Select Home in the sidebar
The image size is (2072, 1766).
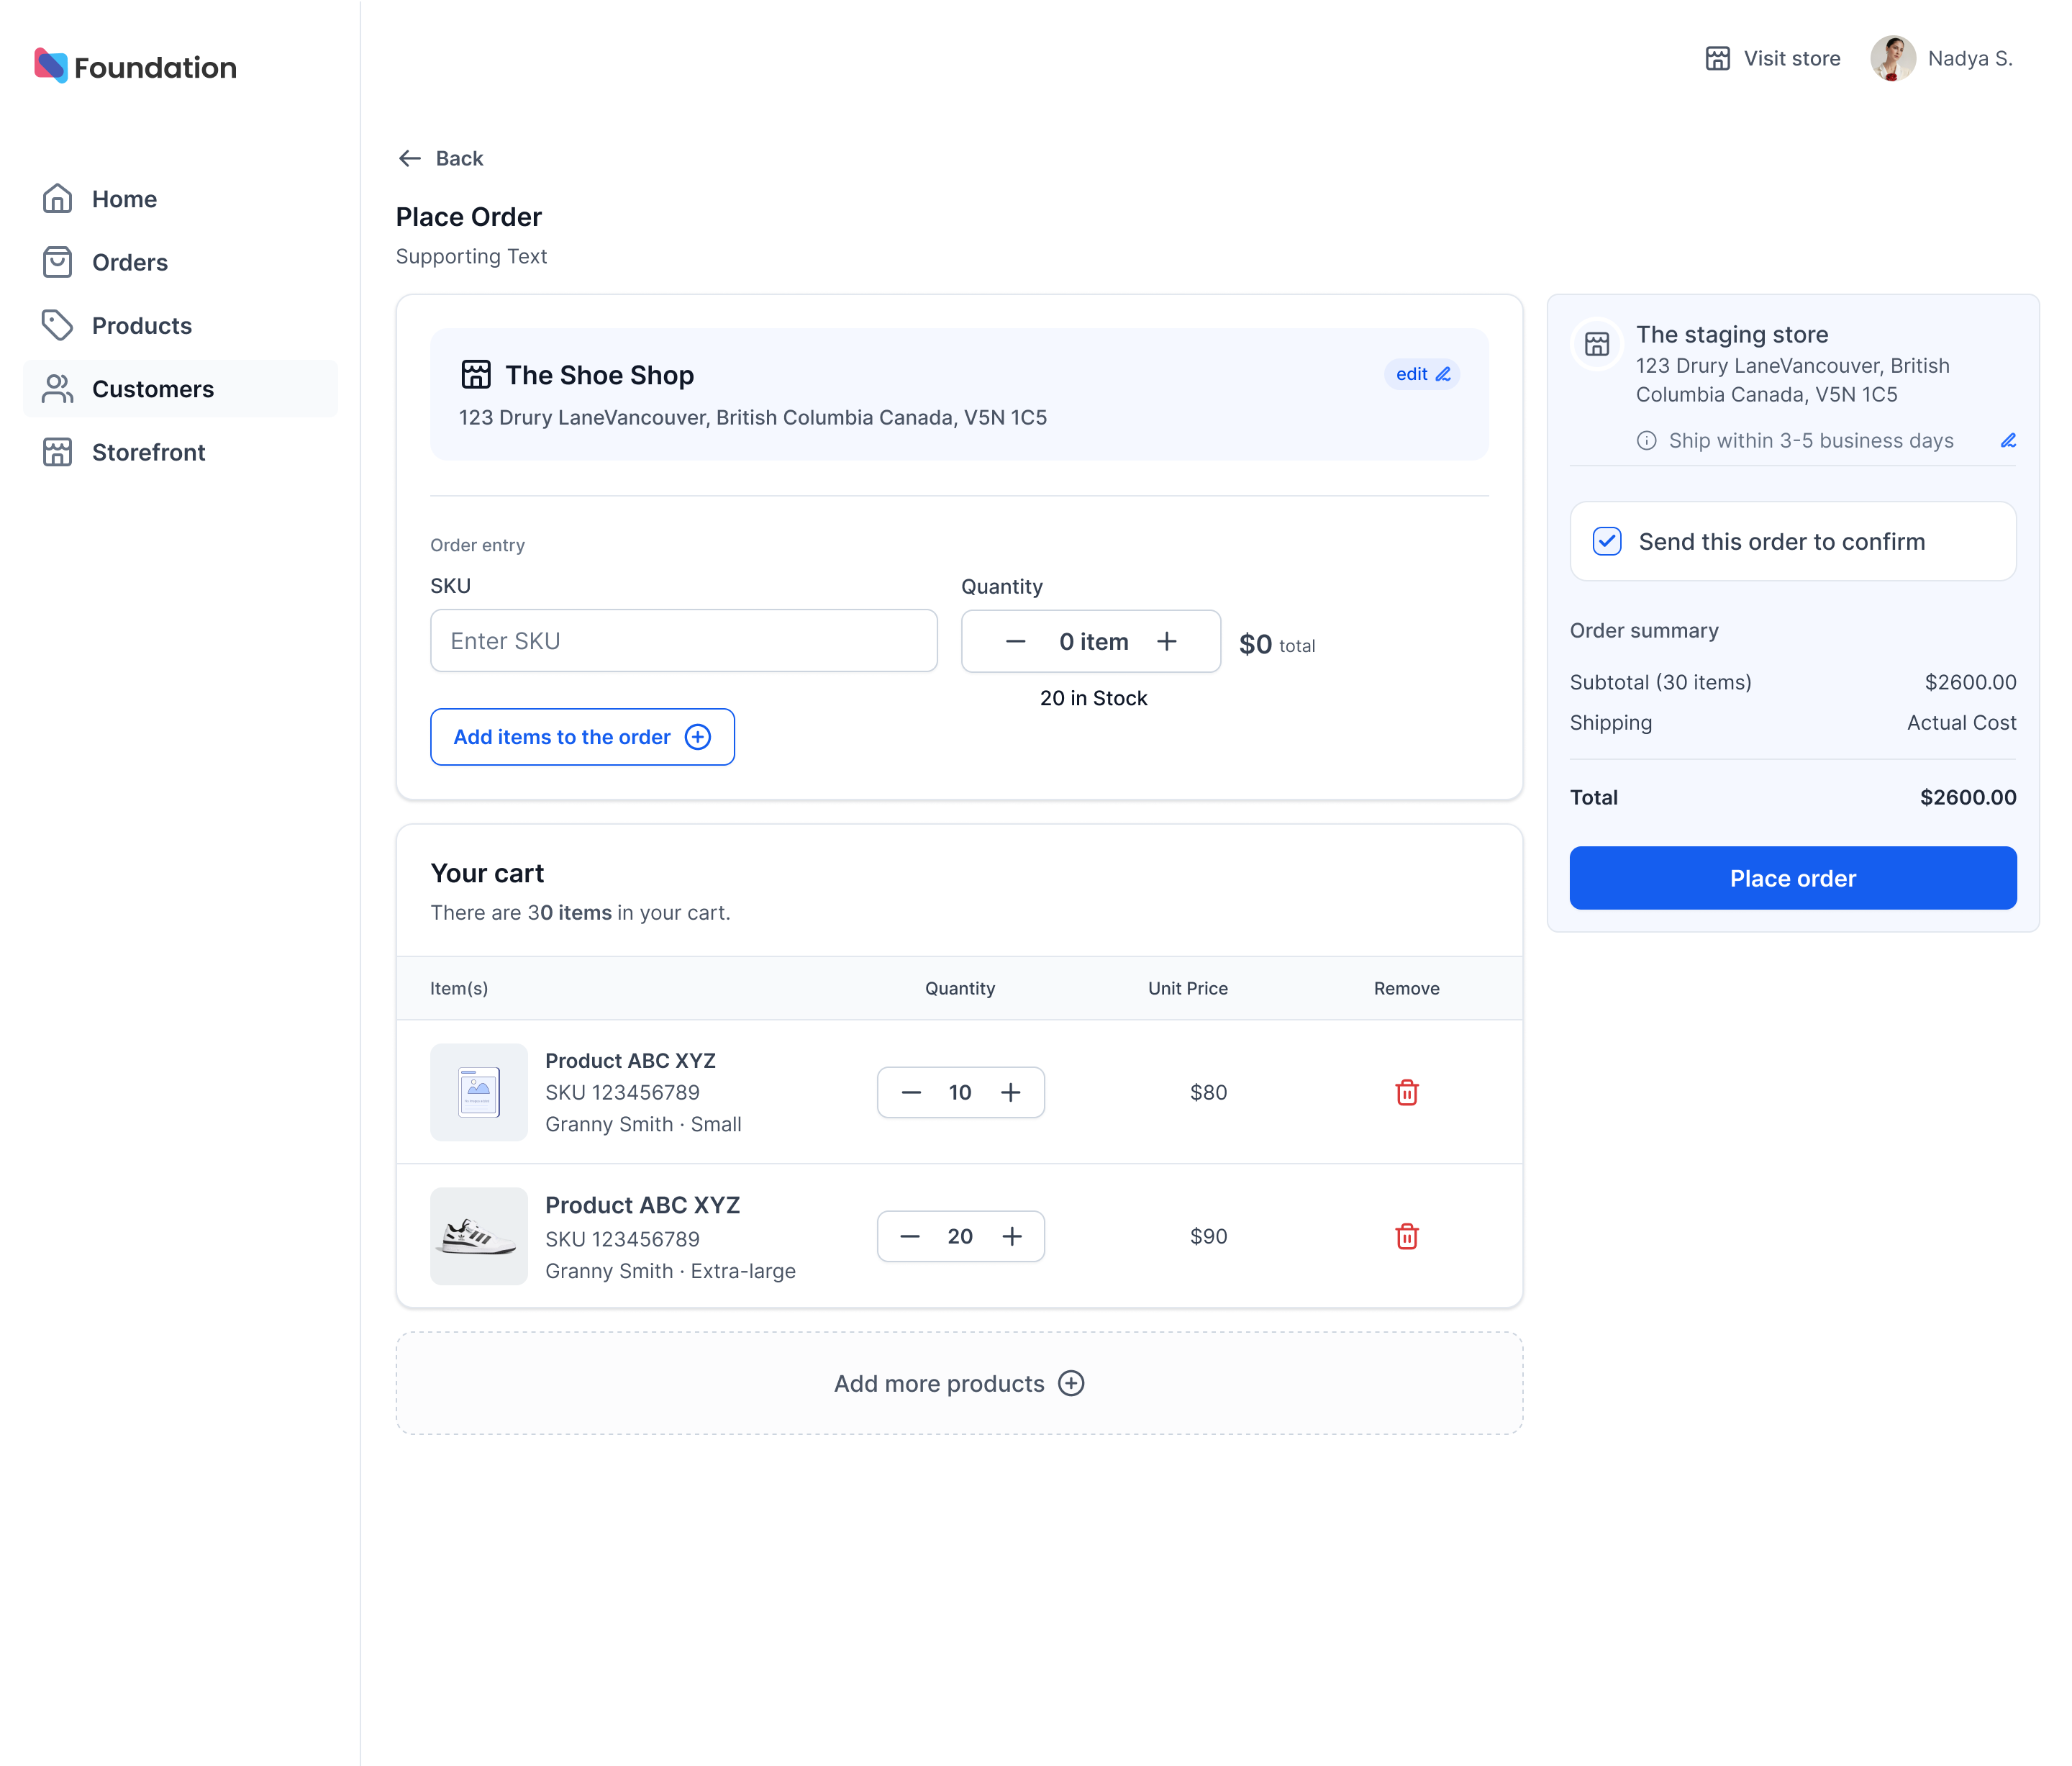tap(123, 199)
